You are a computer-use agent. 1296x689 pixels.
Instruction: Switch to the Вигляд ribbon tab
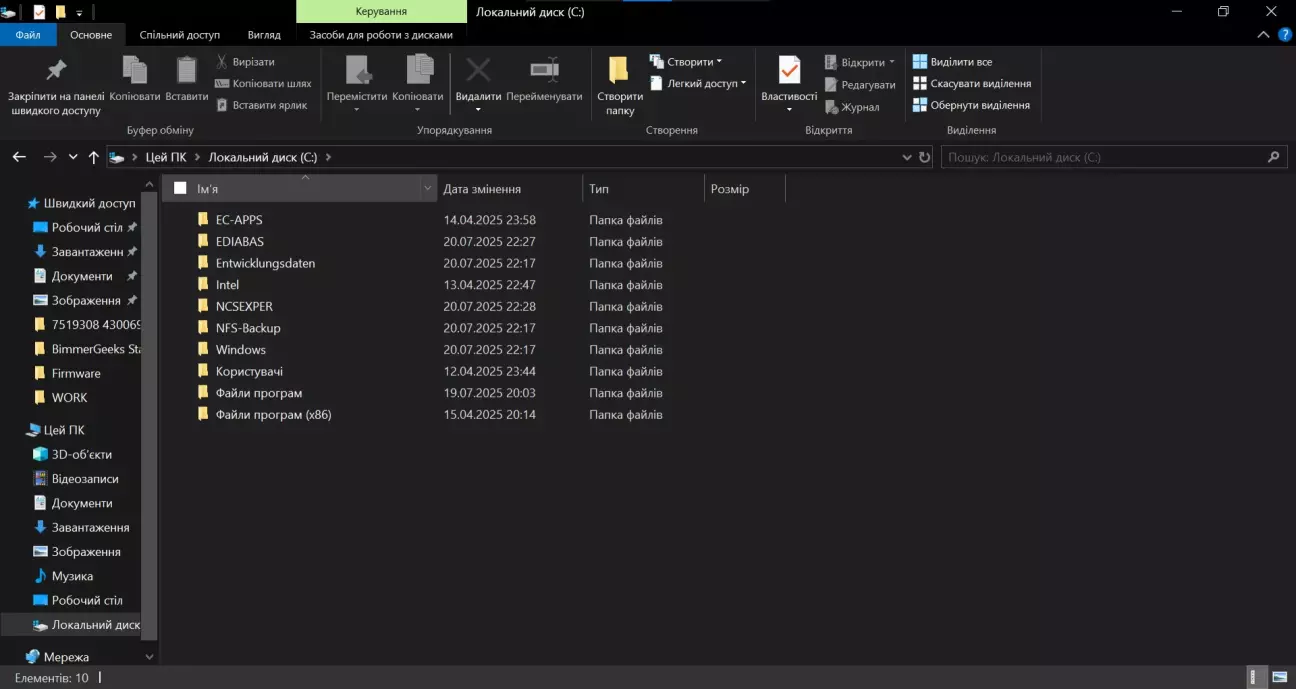[264, 34]
